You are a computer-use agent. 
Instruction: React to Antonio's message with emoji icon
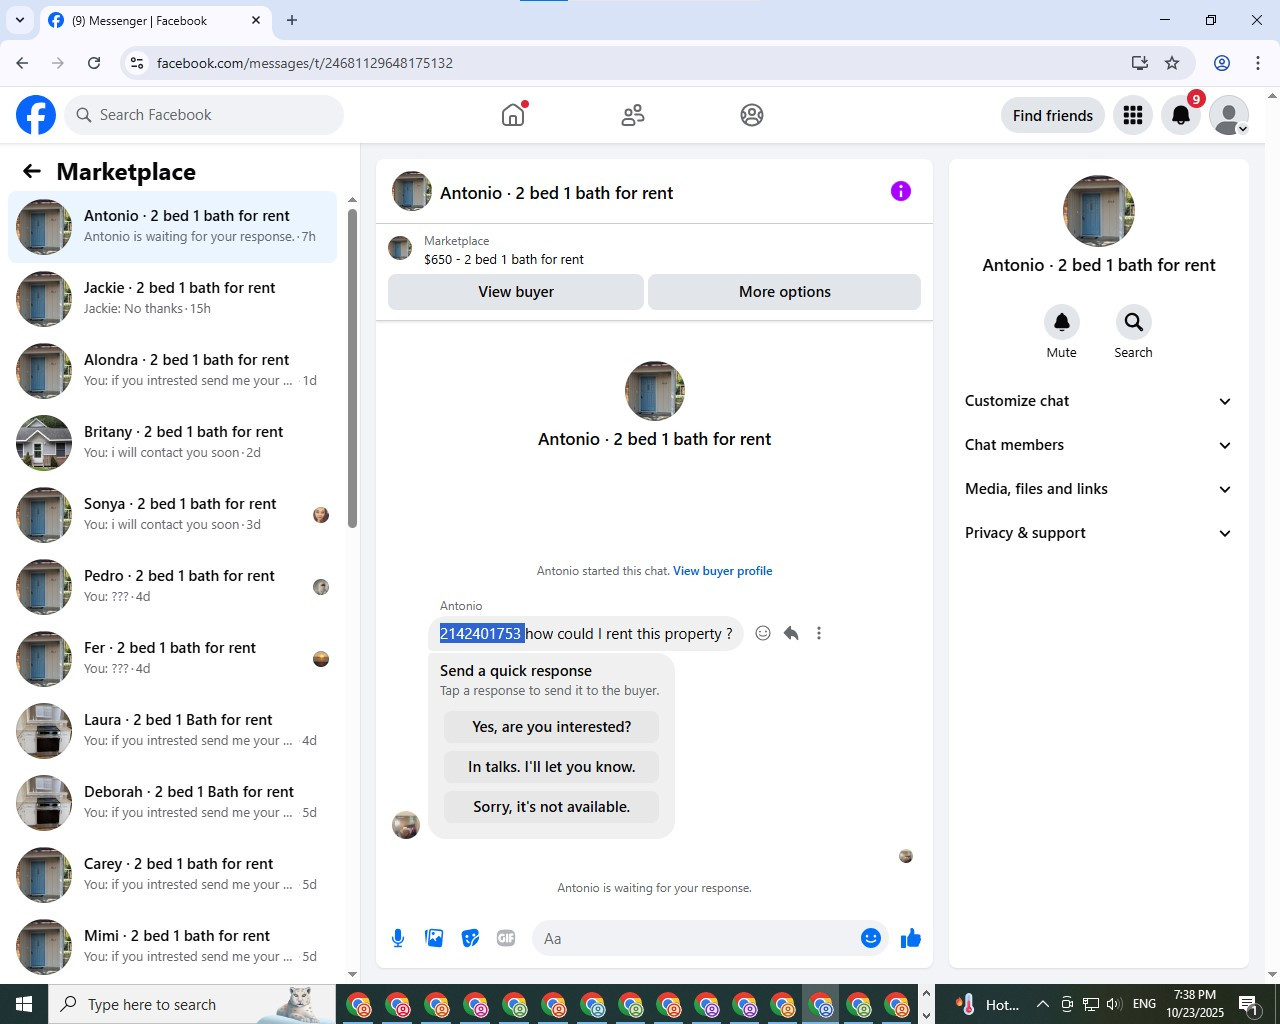tap(763, 633)
